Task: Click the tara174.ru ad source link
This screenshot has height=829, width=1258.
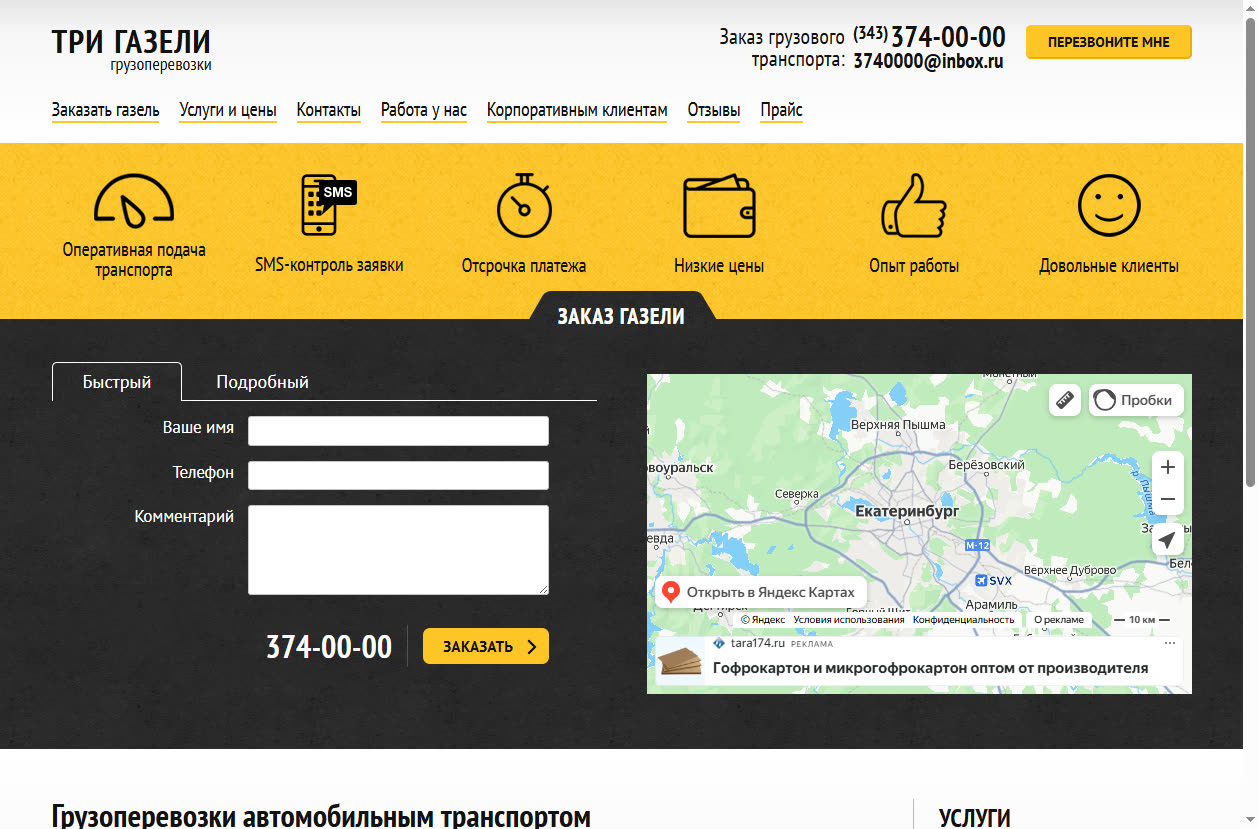Action: tap(757, 643)
